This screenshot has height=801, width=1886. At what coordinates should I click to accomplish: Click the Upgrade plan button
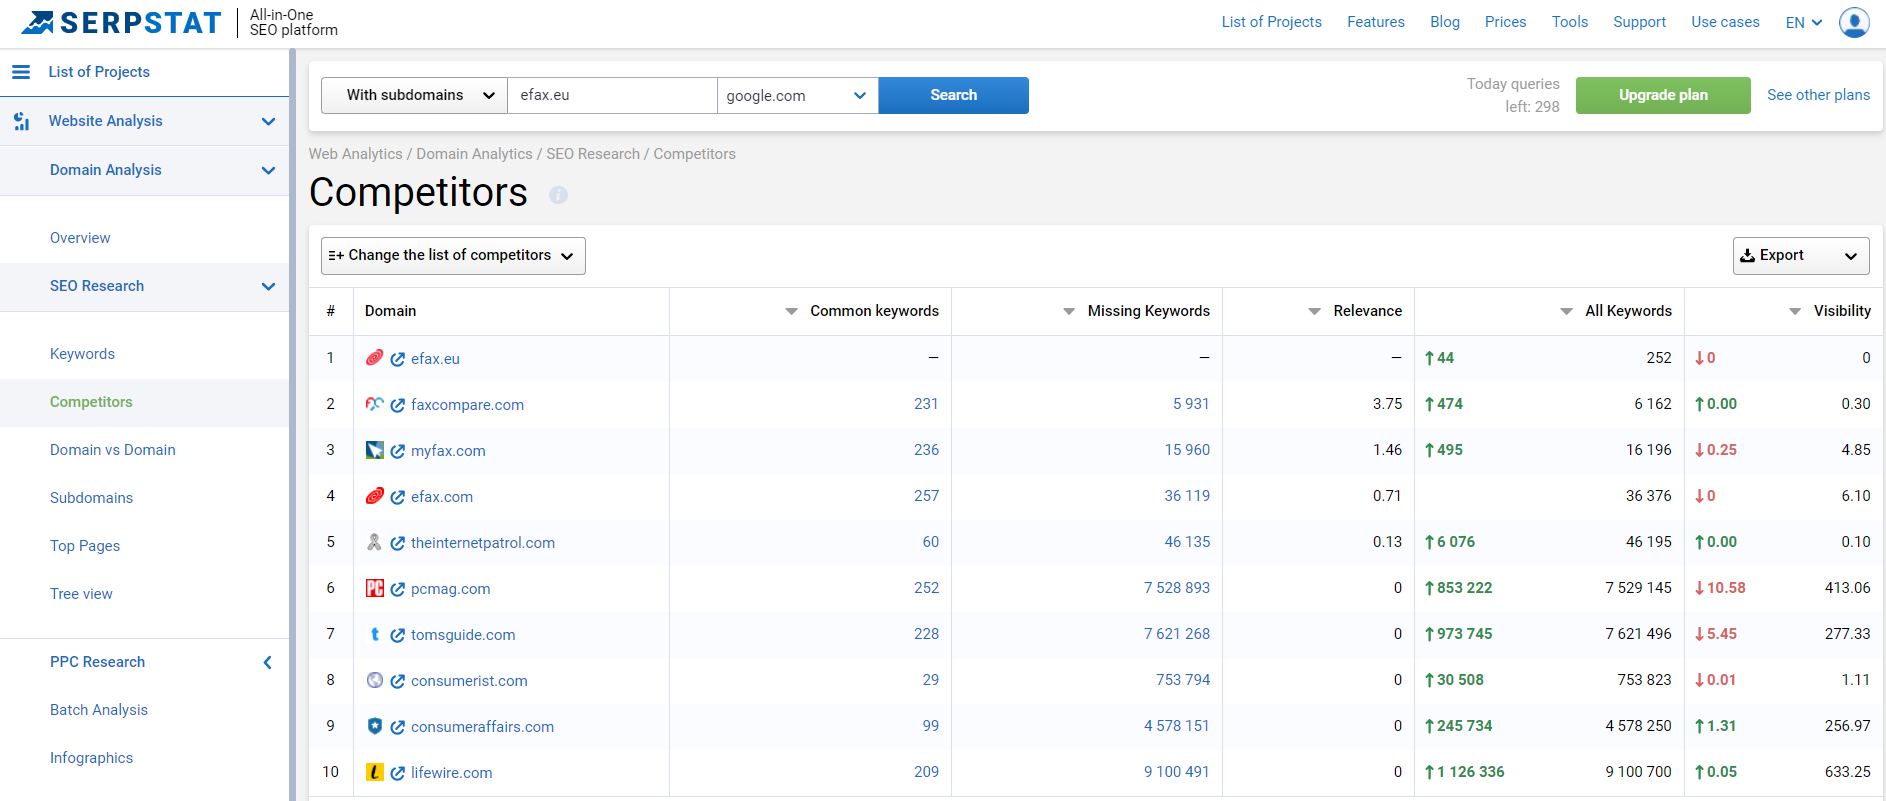pyautogui.click(x=1663, y=95)
